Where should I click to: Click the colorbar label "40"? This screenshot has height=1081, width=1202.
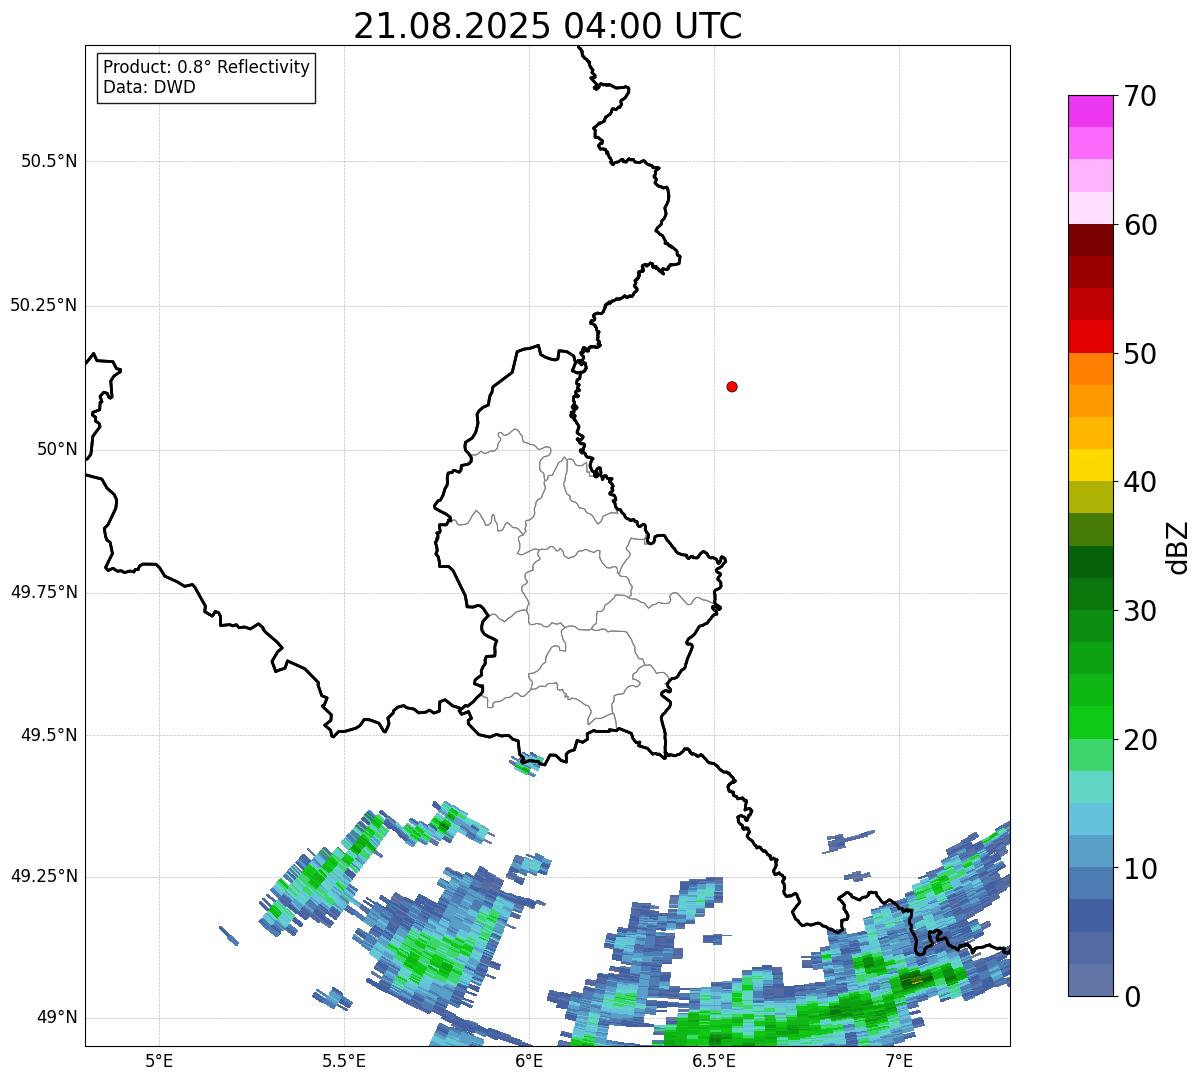tap(1140, 482)
